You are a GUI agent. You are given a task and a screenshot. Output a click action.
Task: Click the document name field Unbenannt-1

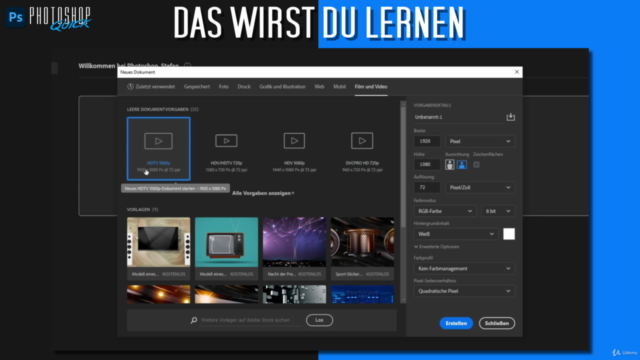459,117
